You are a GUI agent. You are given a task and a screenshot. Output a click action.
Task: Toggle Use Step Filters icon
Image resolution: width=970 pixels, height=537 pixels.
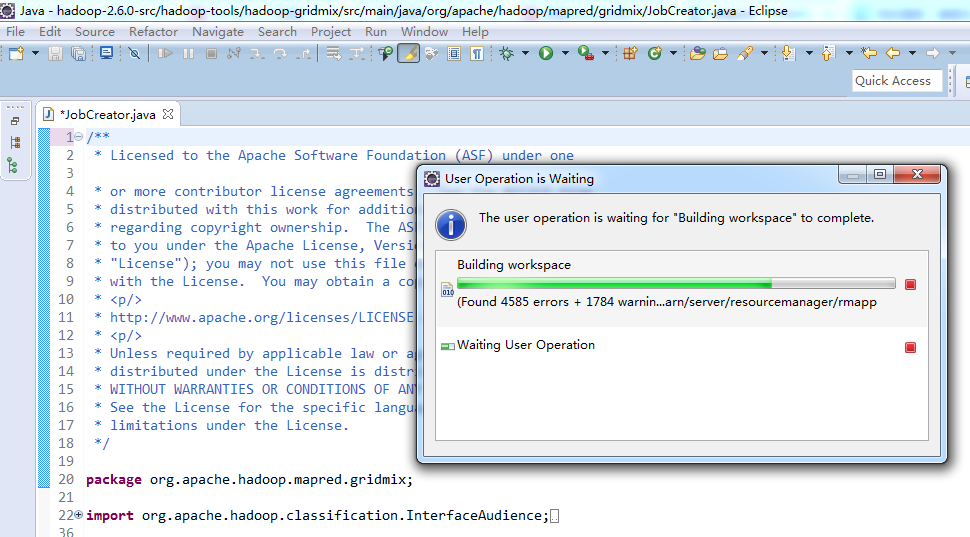tap(357, 54)
